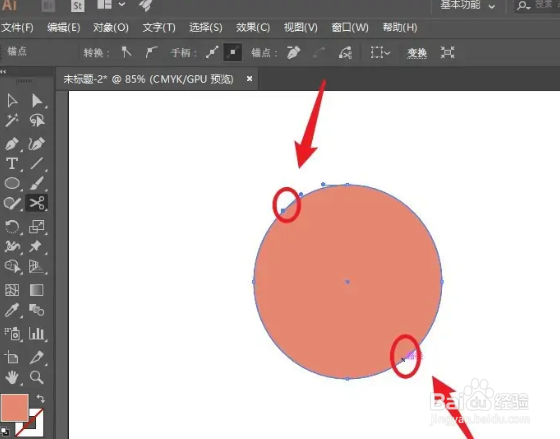Click the salmon Fill color swatch
The width and height of the screenshot is (560, 439).
(15, 408)
